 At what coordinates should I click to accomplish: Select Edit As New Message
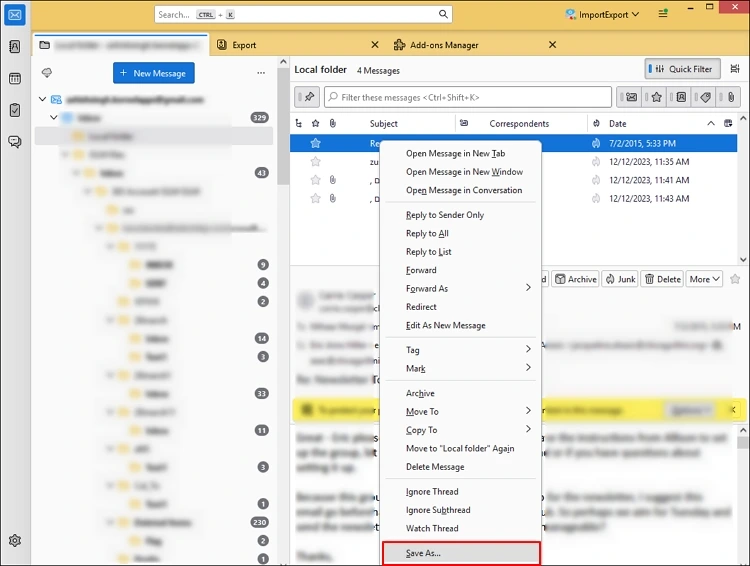click(461, 325)
